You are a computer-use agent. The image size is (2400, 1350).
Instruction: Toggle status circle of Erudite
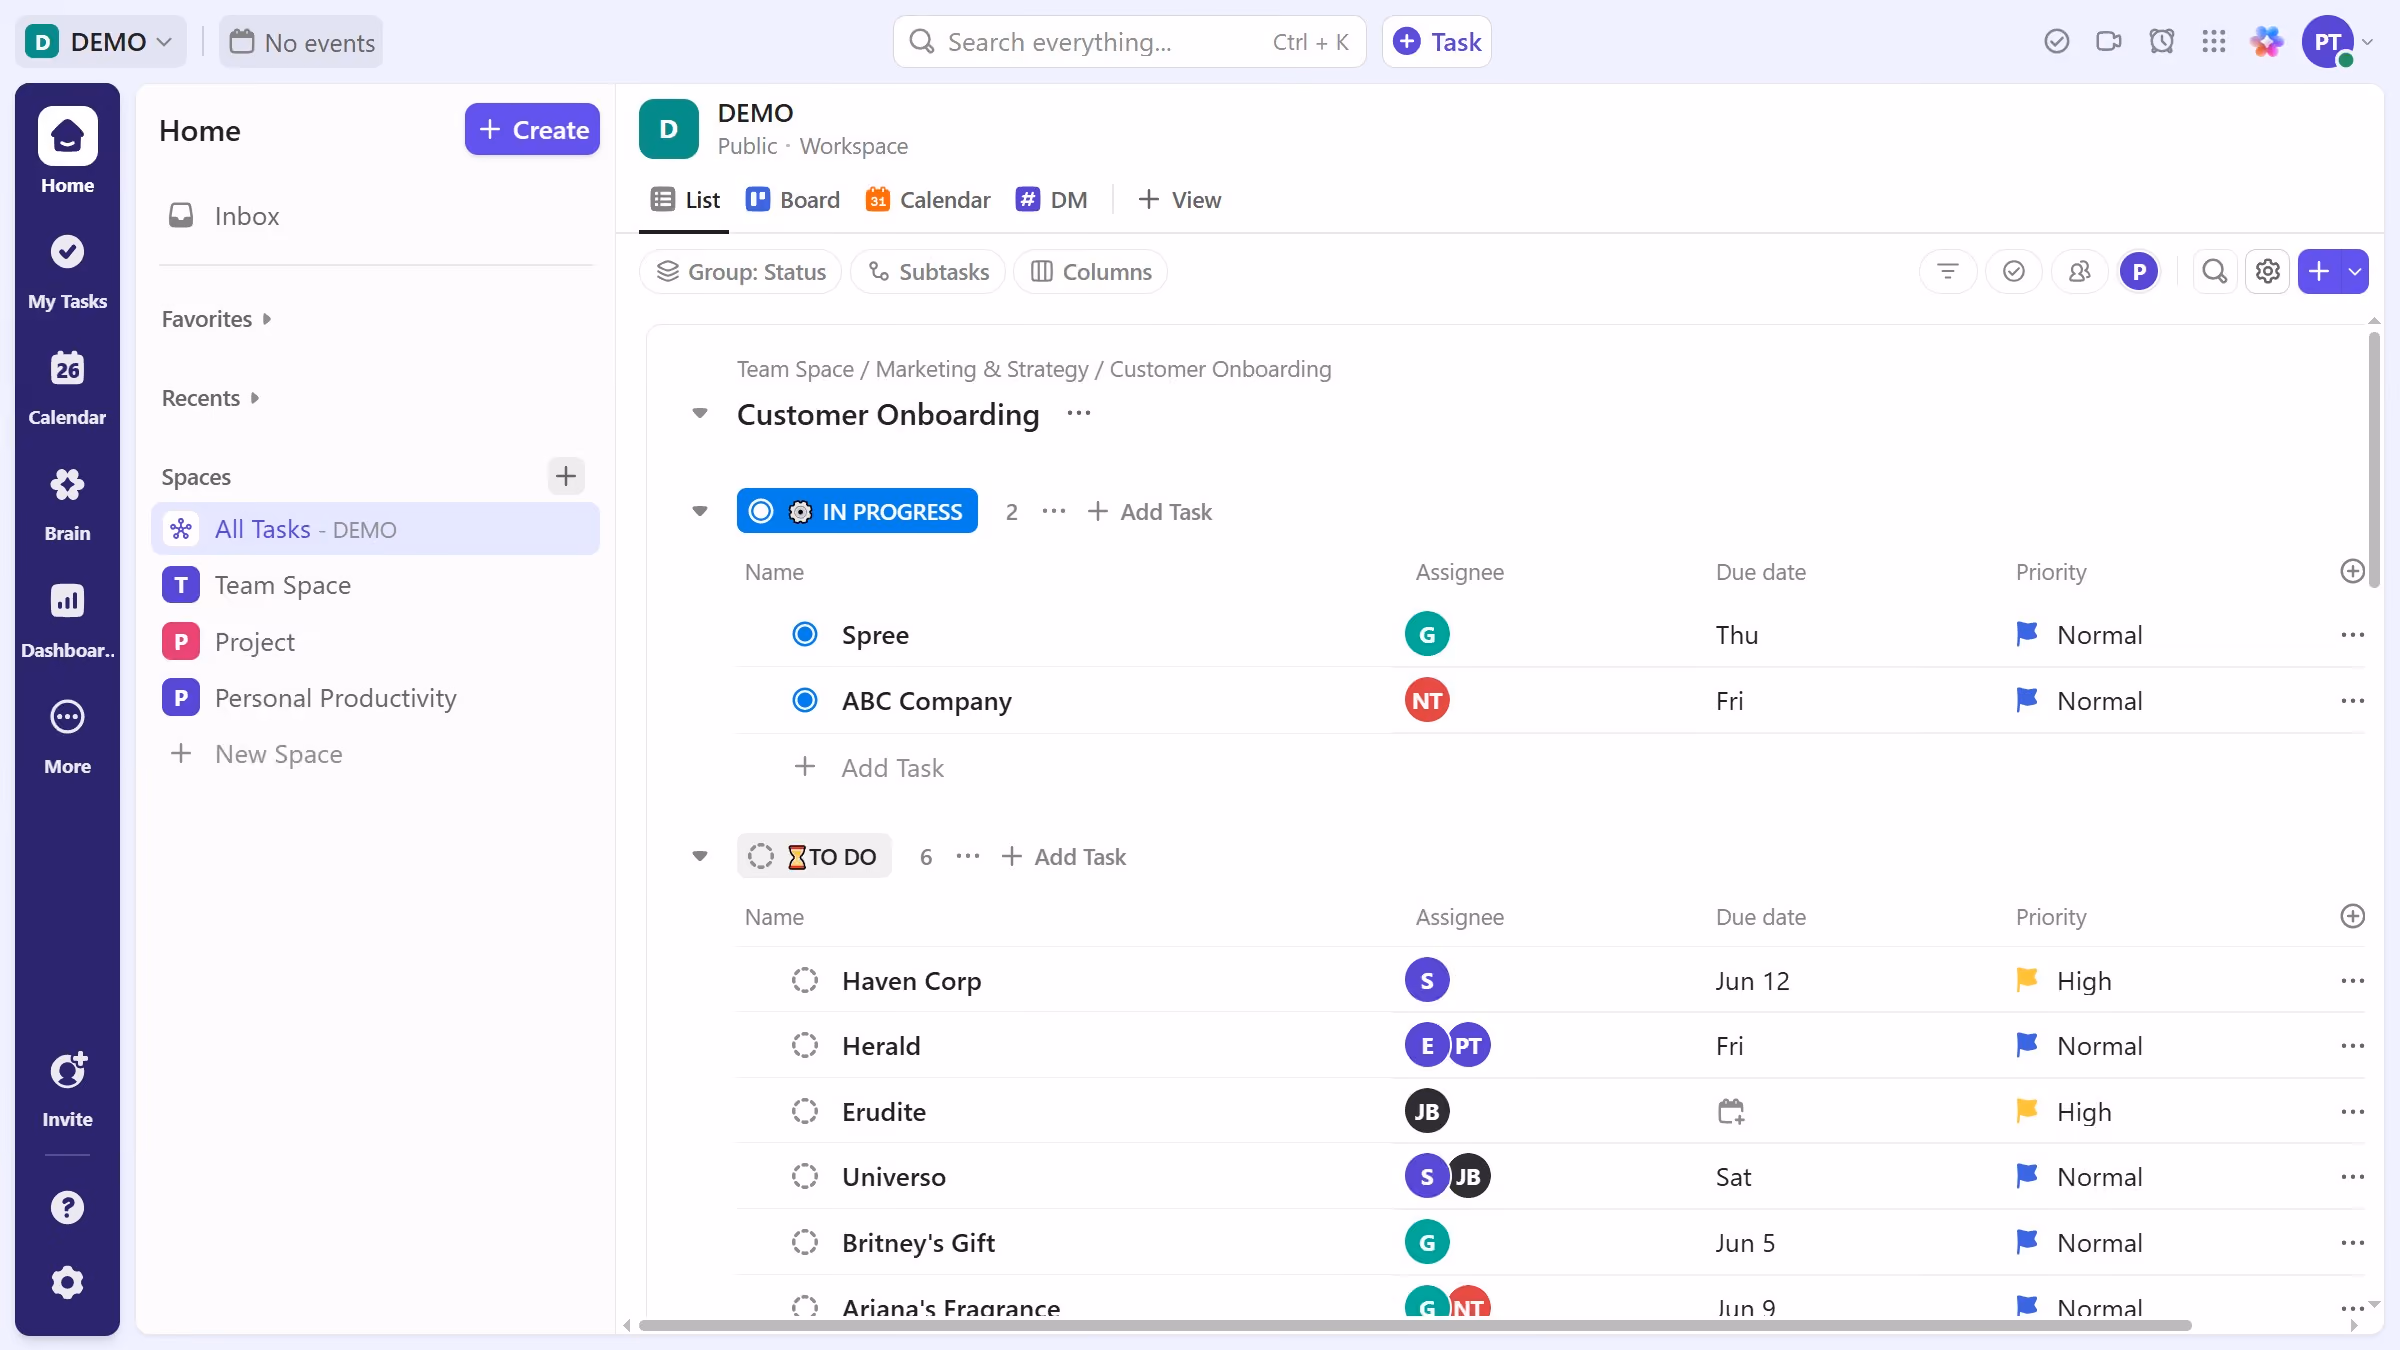pyautogui.click(x=804, y=1111)
